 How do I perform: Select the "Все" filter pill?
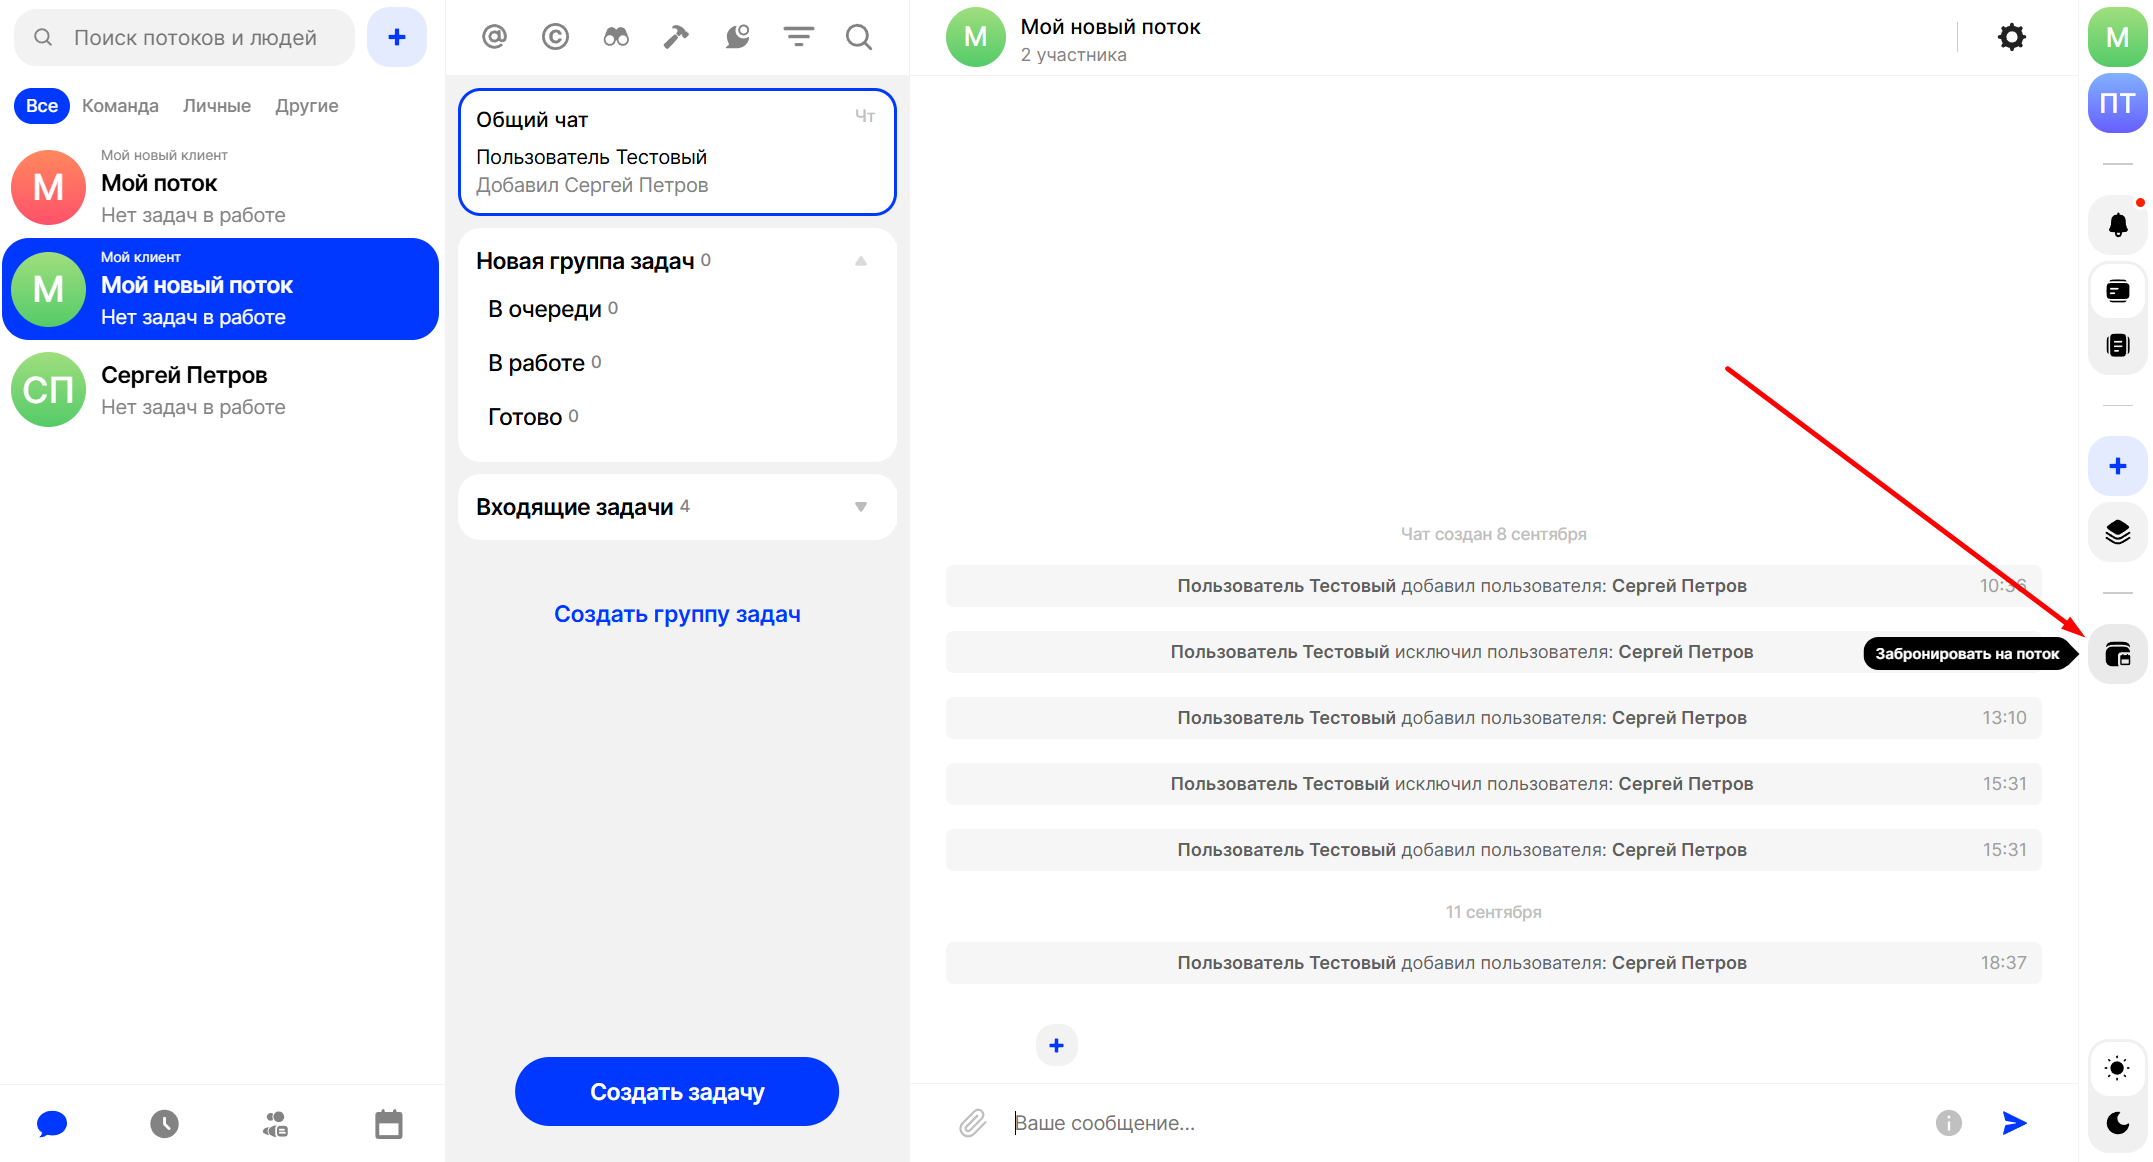[x=41, y=106]
